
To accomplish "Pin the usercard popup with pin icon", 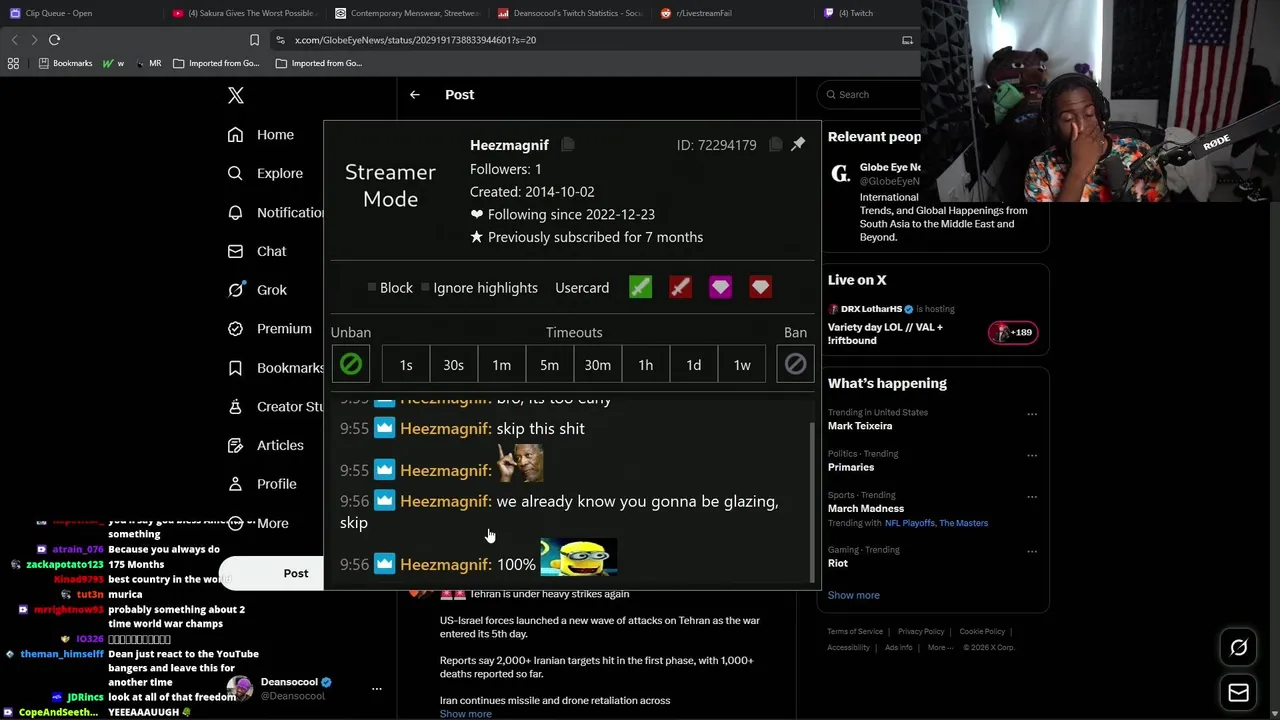I will (798, 145).
